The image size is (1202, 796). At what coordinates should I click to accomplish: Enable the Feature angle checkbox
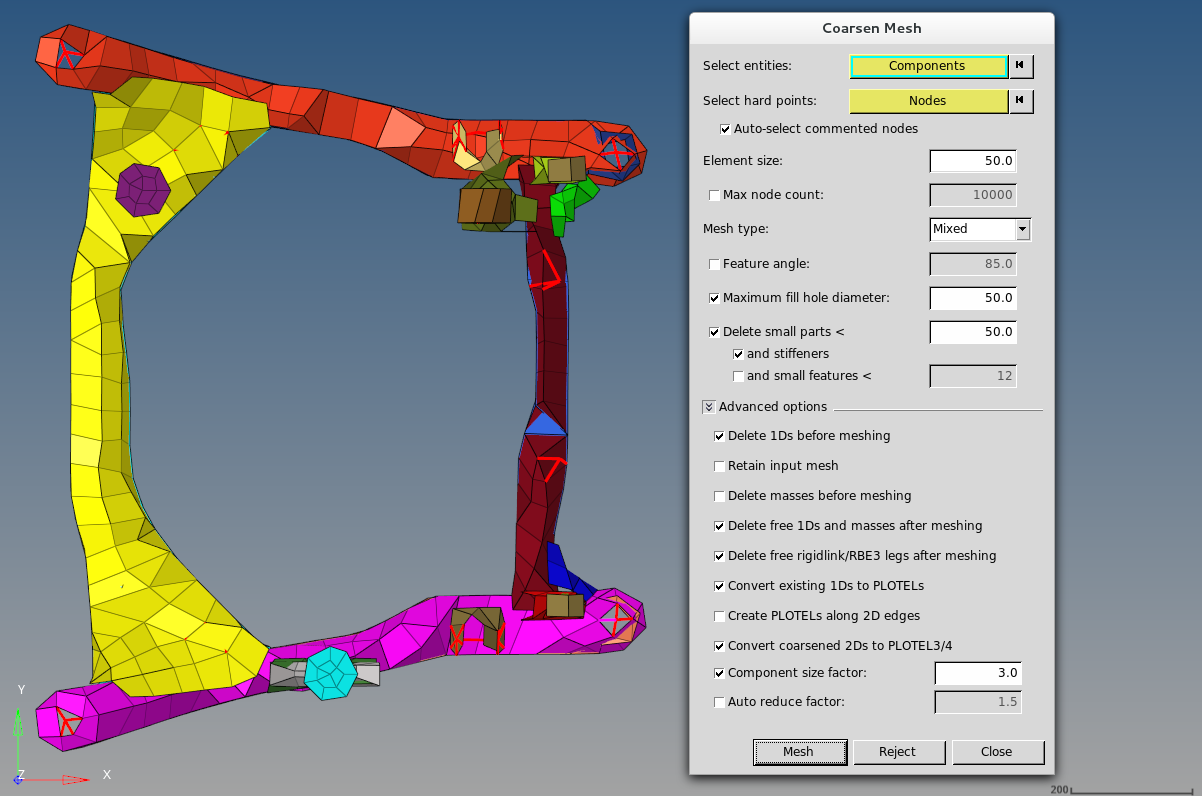click(x=714, y=264)
